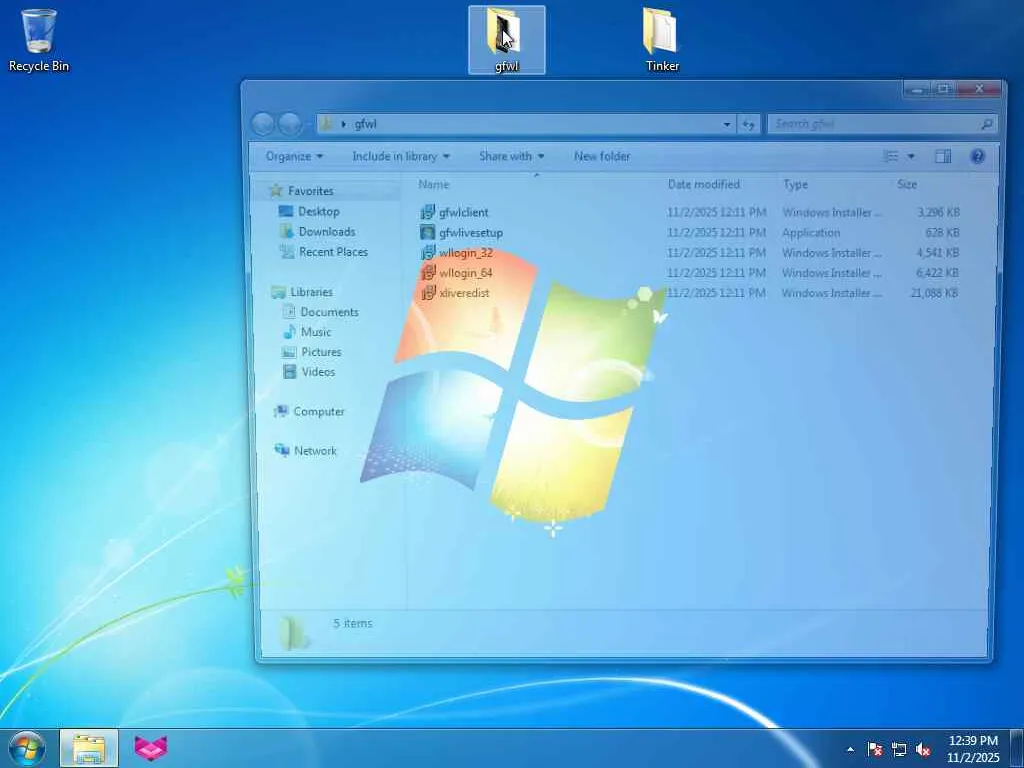Screen dimensions: 1024x768
Task: Sort by the Type column header
Action: [x=795, y=184]
